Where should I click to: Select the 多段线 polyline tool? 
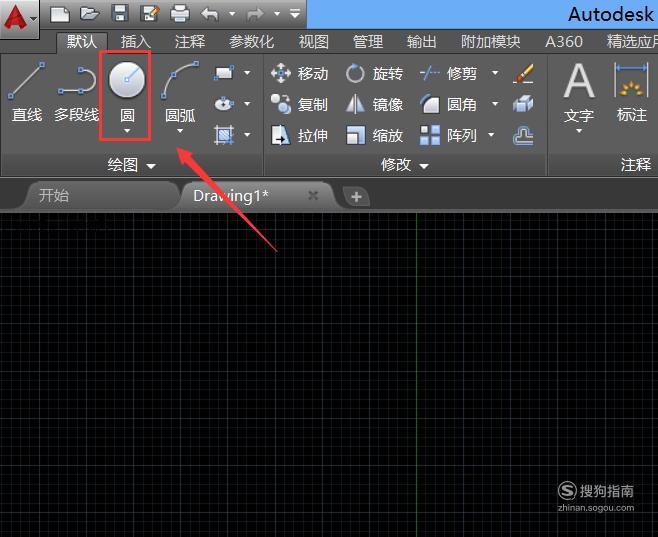tap(76, 91)
